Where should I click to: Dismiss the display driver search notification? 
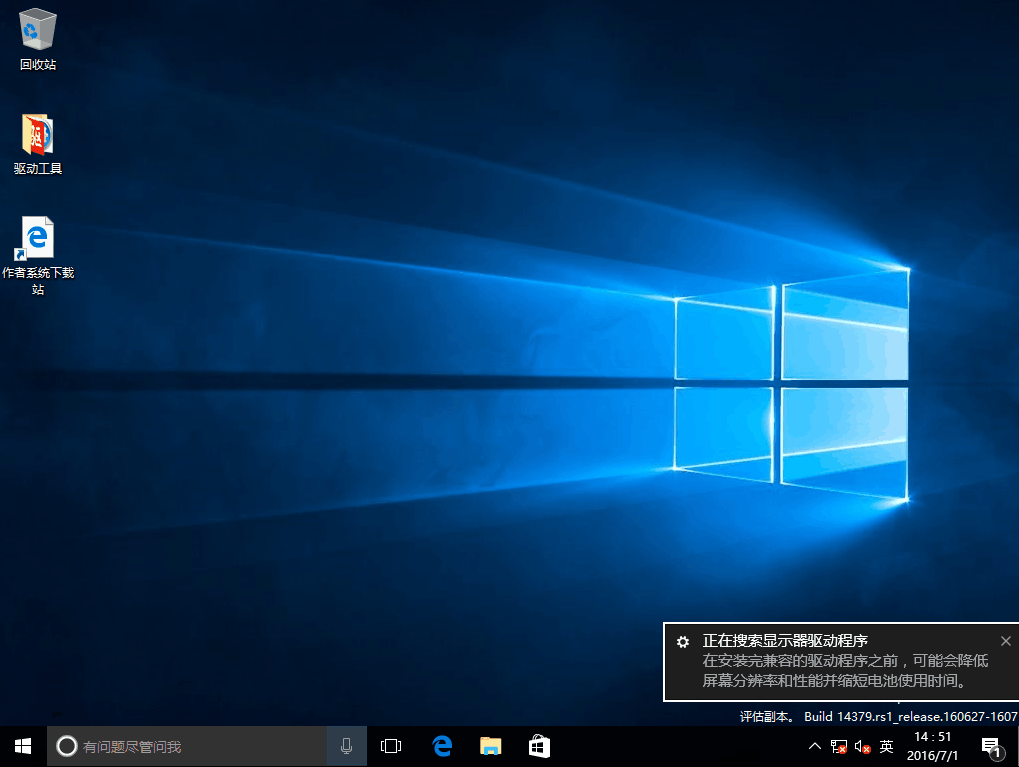tap(1005, 641)
